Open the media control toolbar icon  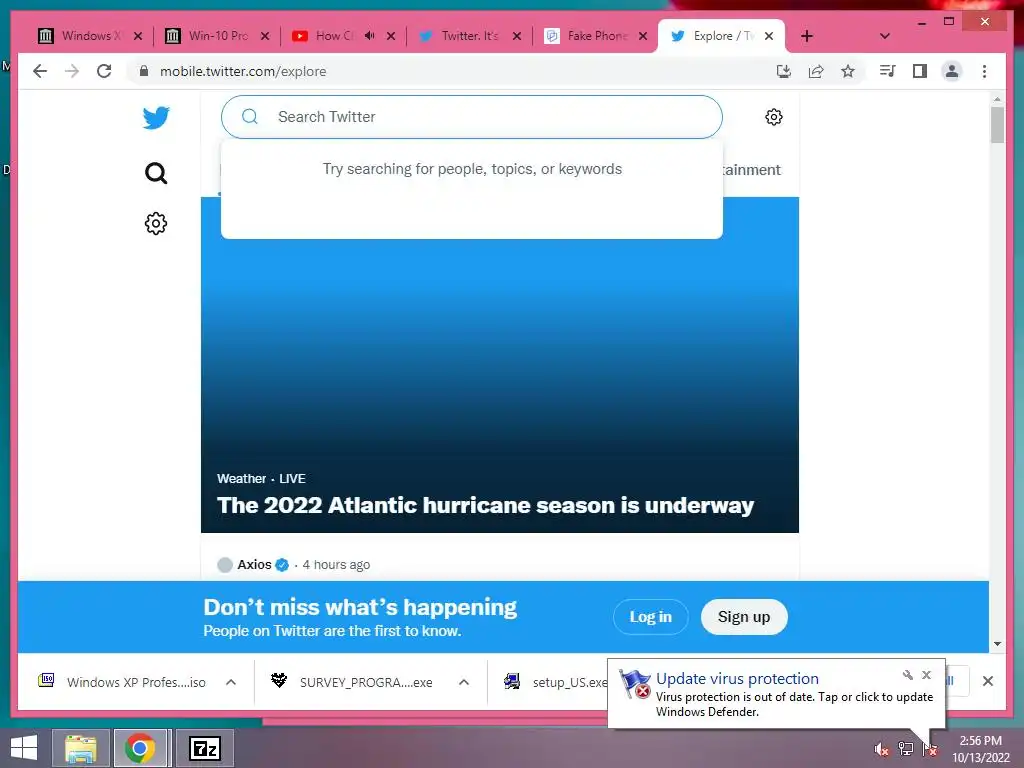(887, 71)
